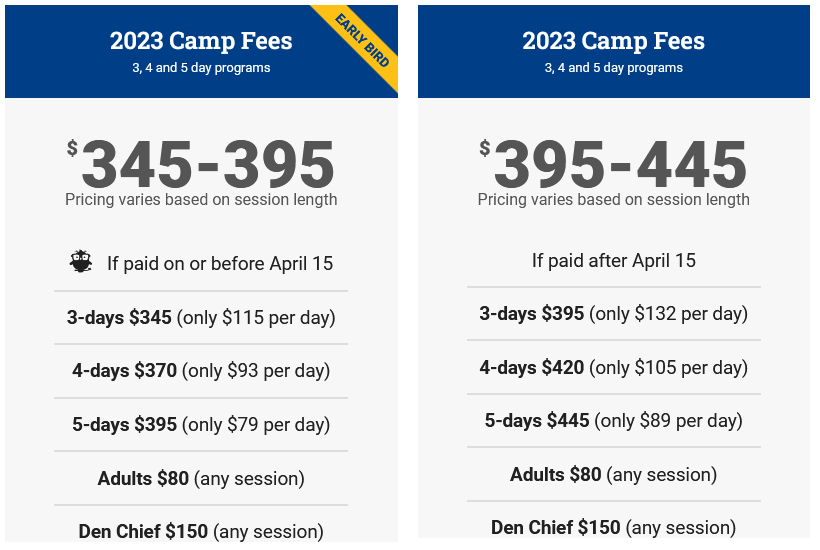The width and height of the screenshot is (820, 550).
Task: Pick the 5-days $445 regular-price row
Action: point(613,421)
